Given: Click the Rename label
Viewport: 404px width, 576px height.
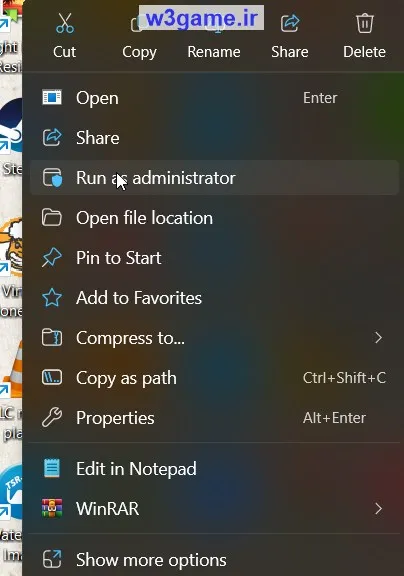Looking at the screenshot, I should coord(214,52).
